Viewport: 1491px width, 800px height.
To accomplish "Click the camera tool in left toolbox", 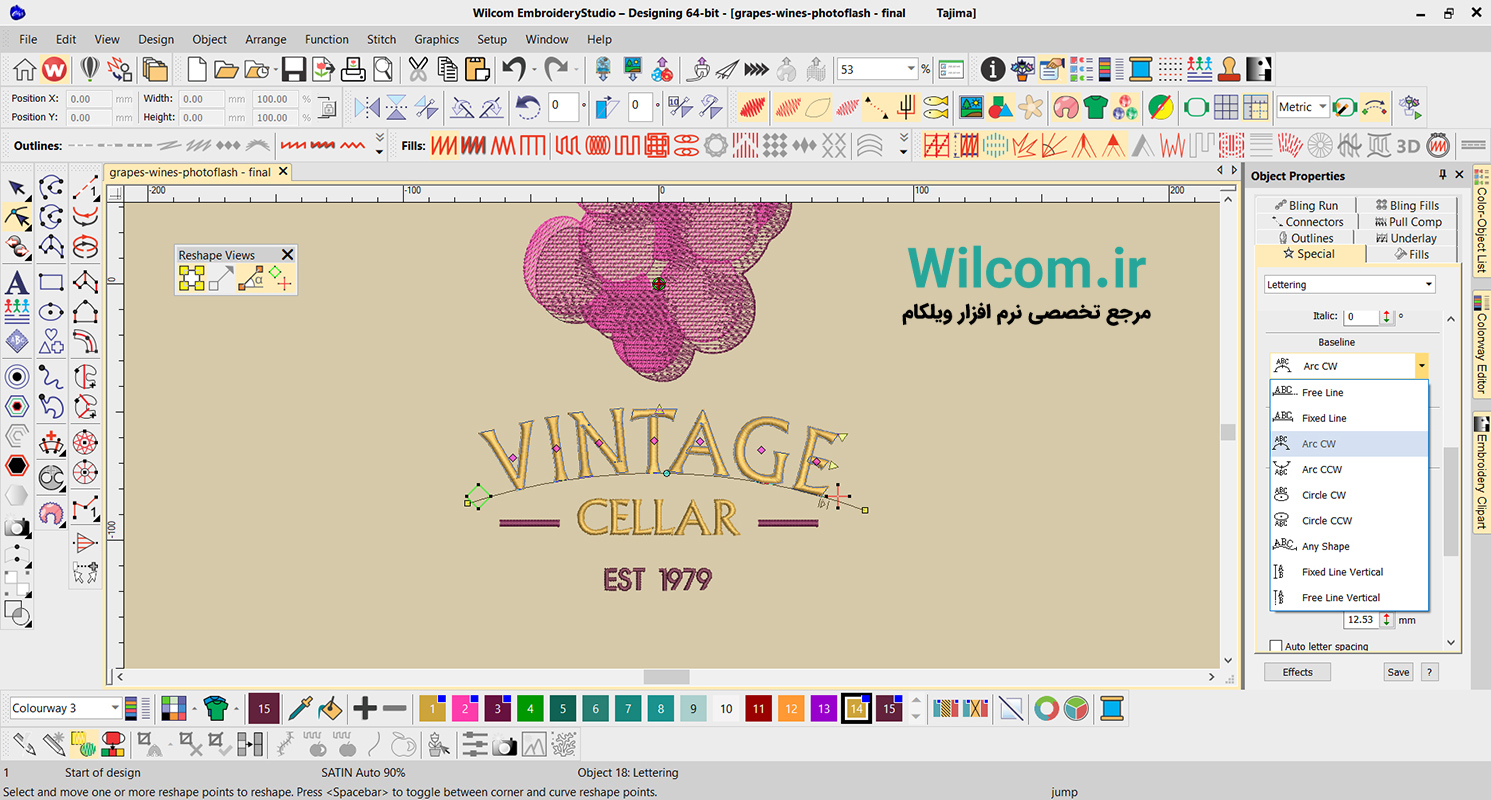I will 17,527.
